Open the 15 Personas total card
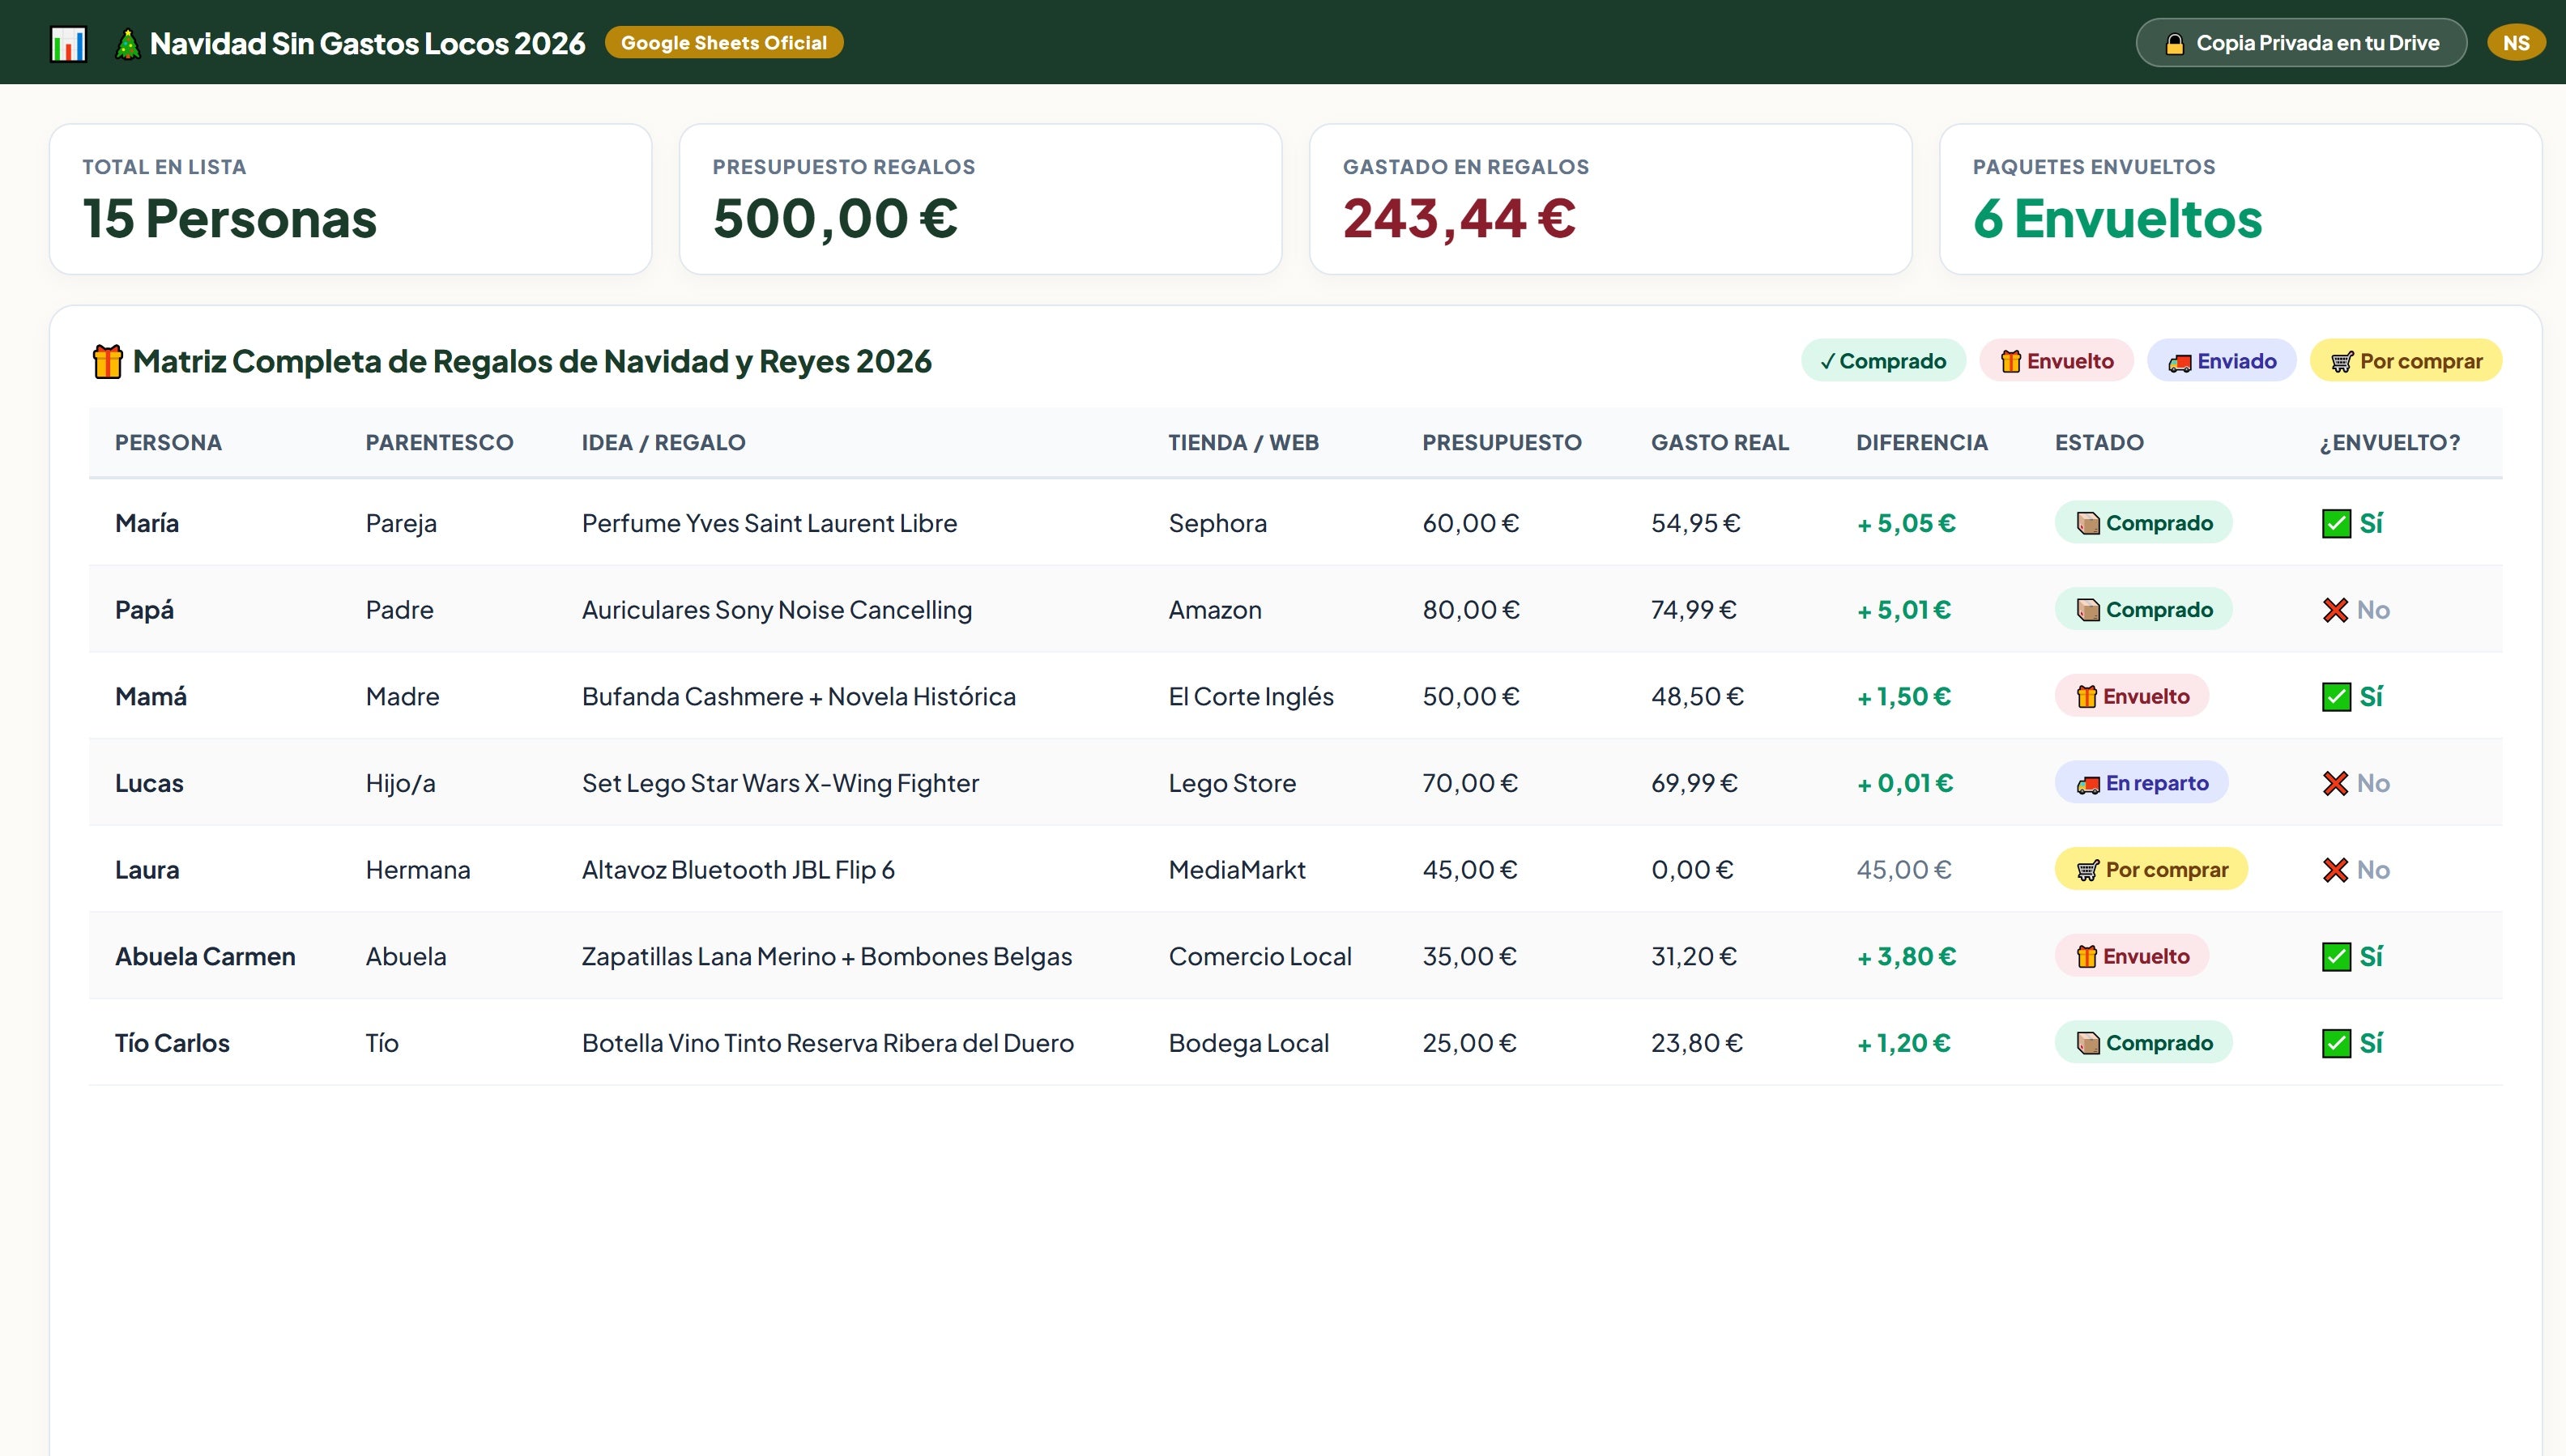 [351, 199]
